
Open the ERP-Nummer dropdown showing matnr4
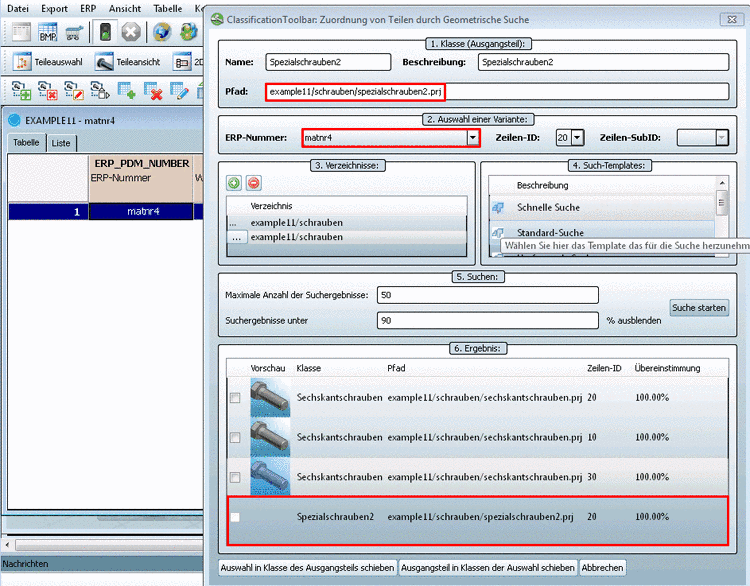pyautogui.click(x=473, y=138)
